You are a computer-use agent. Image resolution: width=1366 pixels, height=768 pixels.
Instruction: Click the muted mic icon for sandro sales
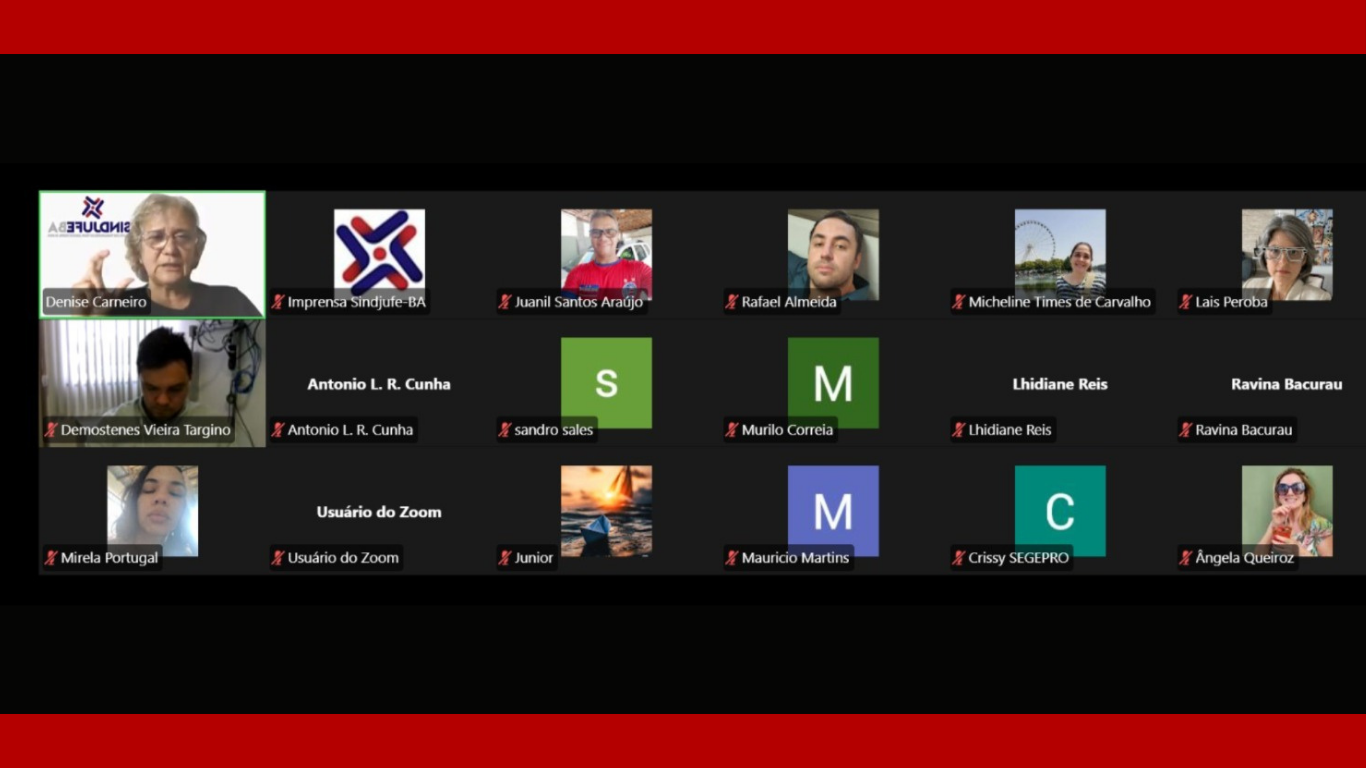tap(505, 430)
